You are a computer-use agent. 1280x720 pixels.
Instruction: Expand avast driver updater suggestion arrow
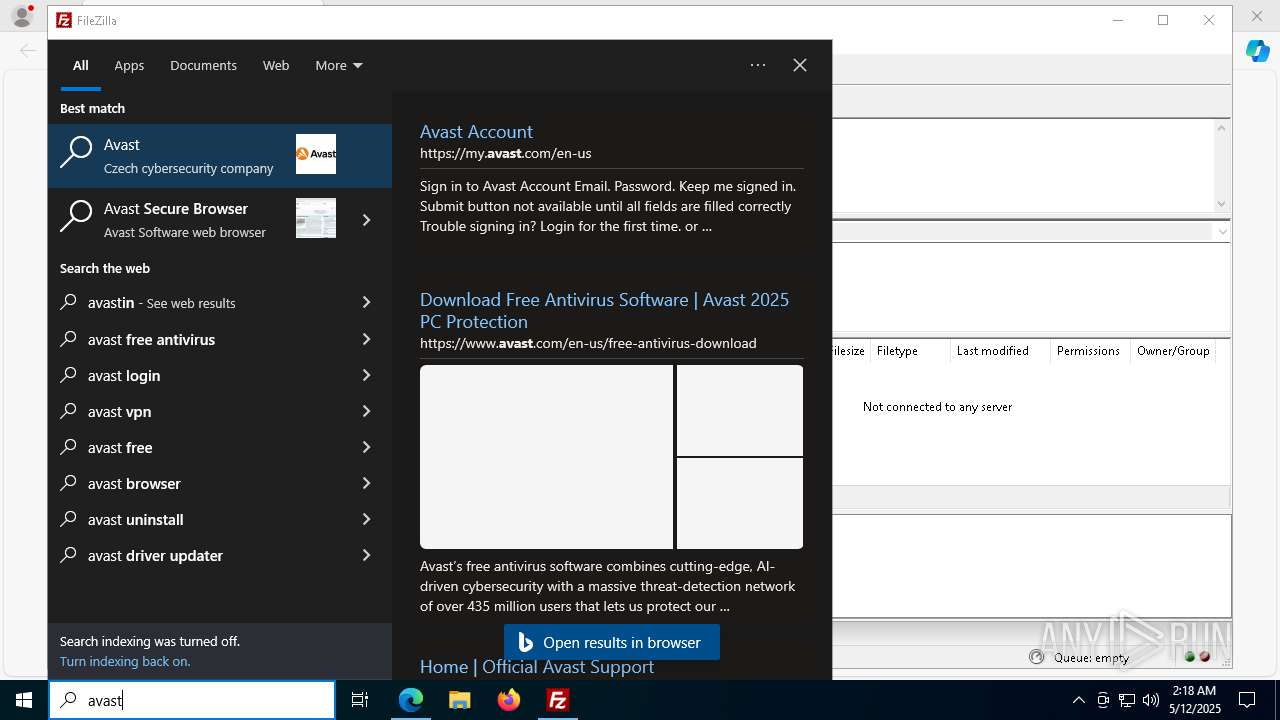(367, 555)
